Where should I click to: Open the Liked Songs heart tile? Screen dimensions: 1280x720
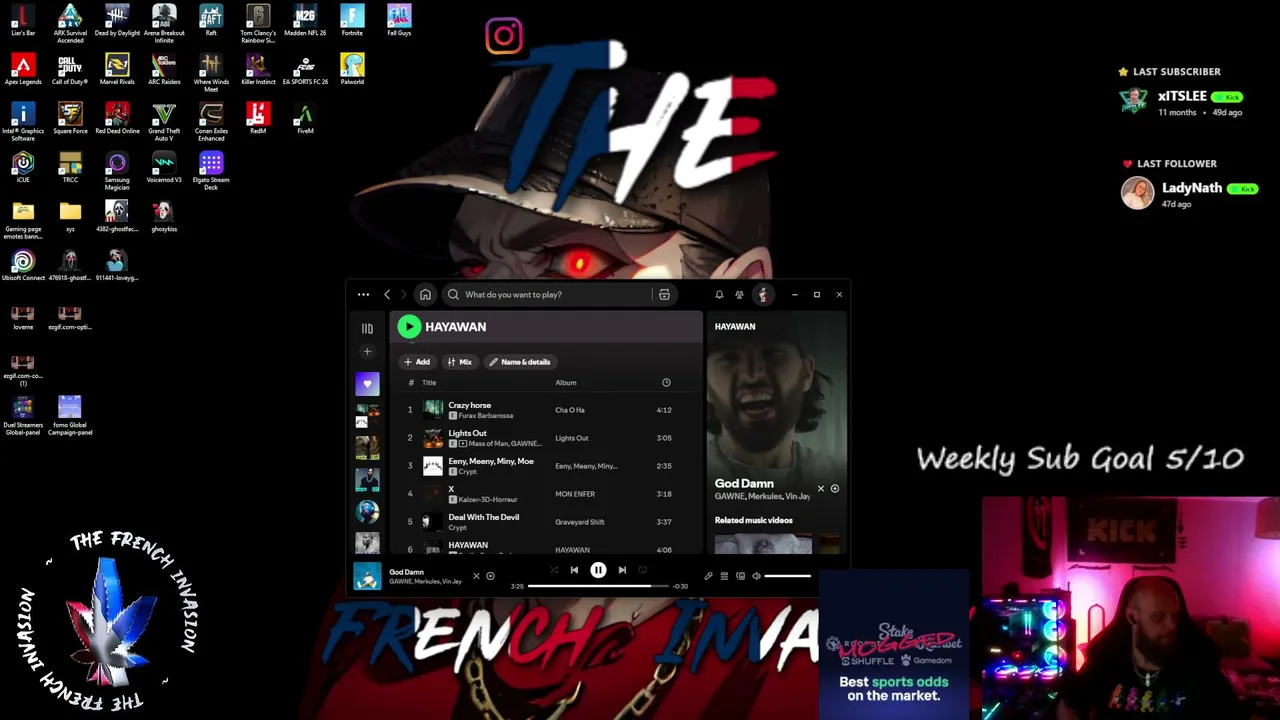coord(367,384)
